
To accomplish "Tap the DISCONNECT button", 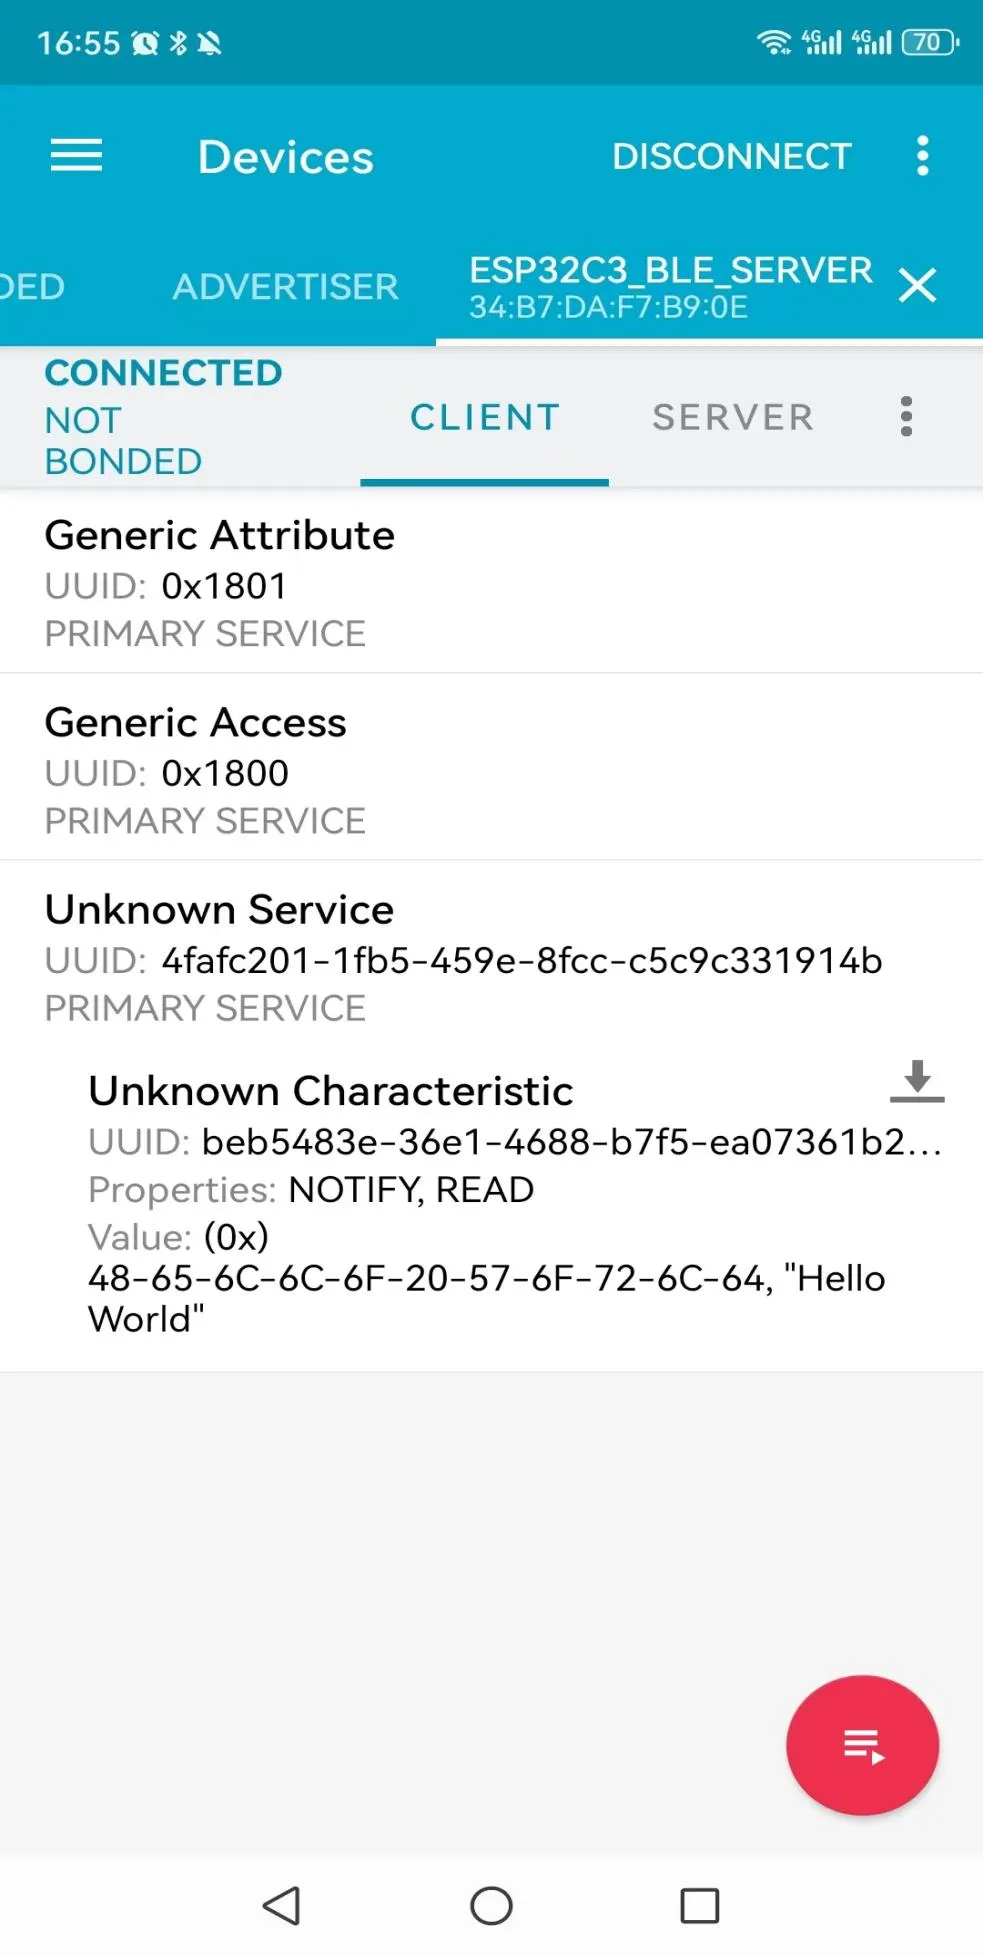I will (x=731, y=156).
